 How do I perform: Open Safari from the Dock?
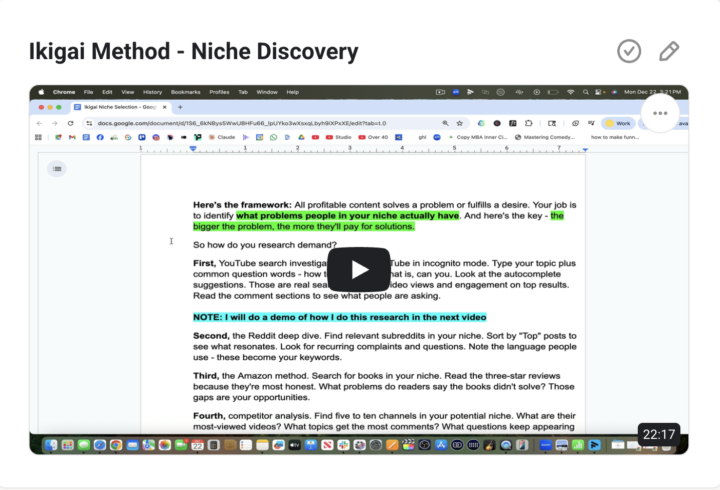pos(100,445)
